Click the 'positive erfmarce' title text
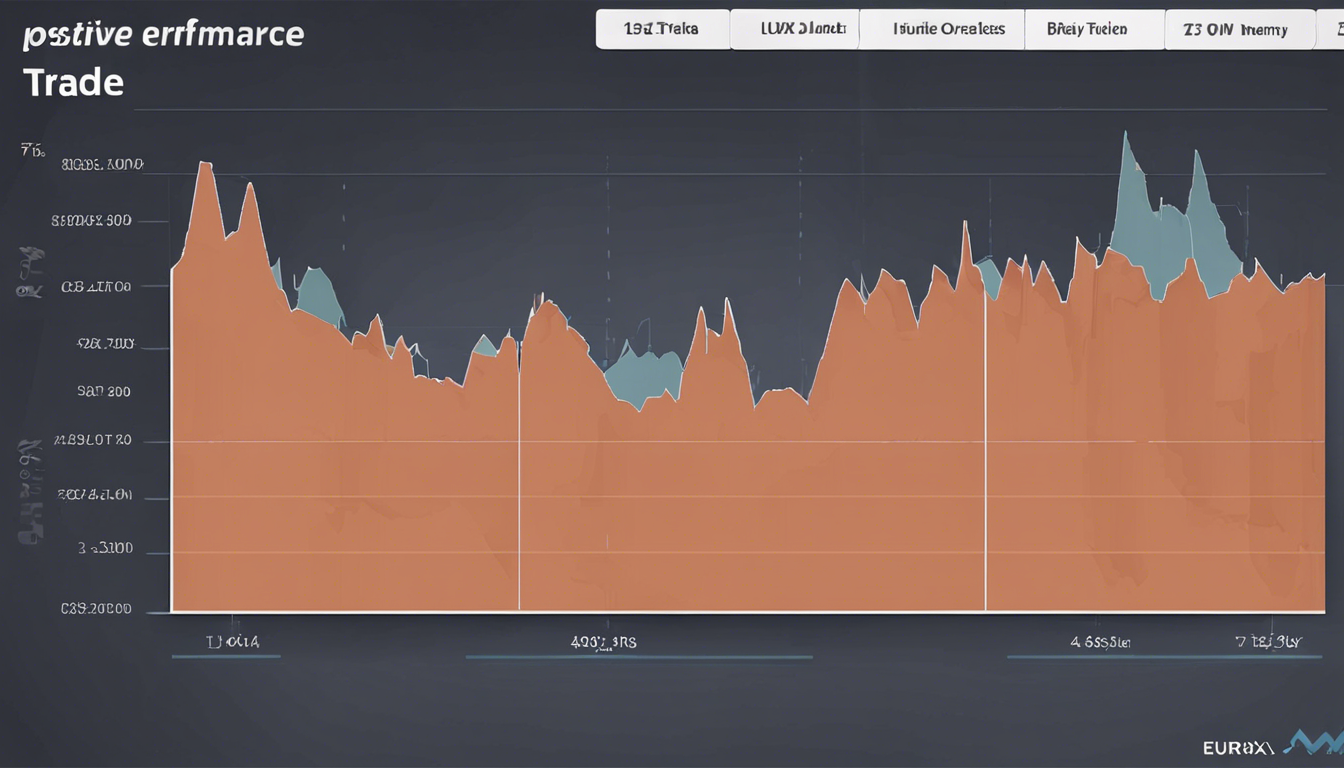The height and width of the screenshot is (768, 1344). (162, 34)
